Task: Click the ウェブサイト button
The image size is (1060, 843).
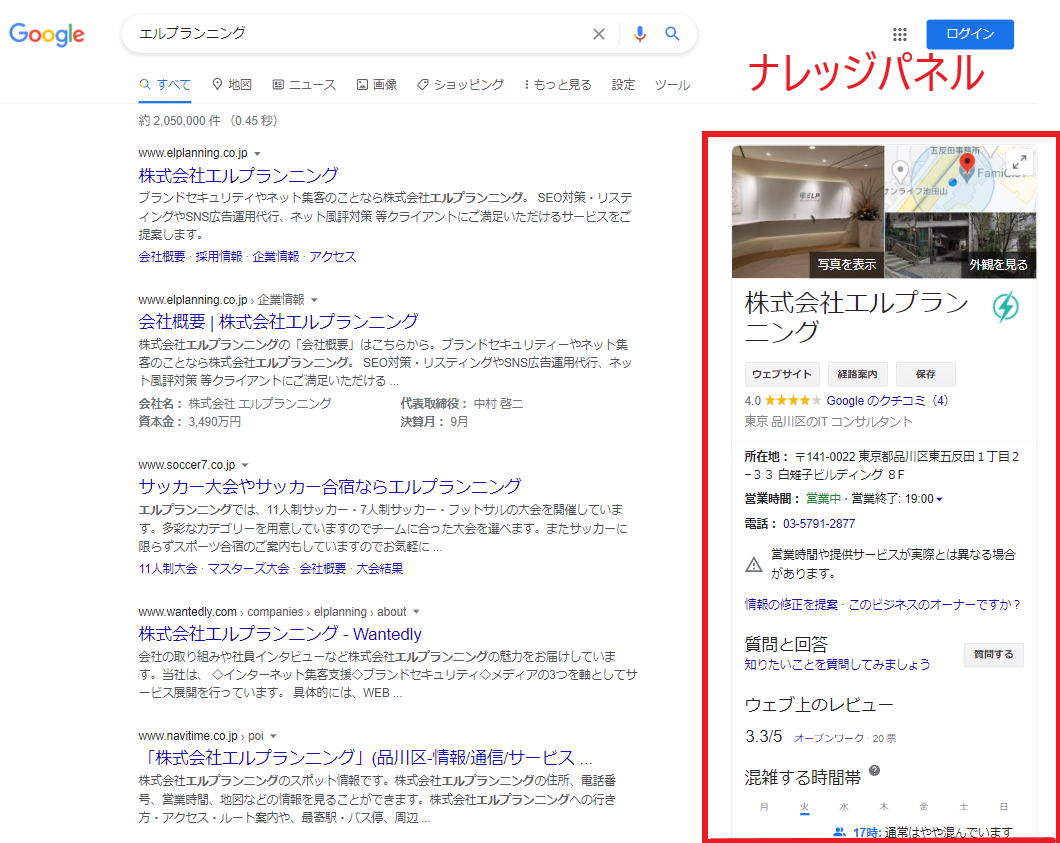Action: [x=782, y=374]
